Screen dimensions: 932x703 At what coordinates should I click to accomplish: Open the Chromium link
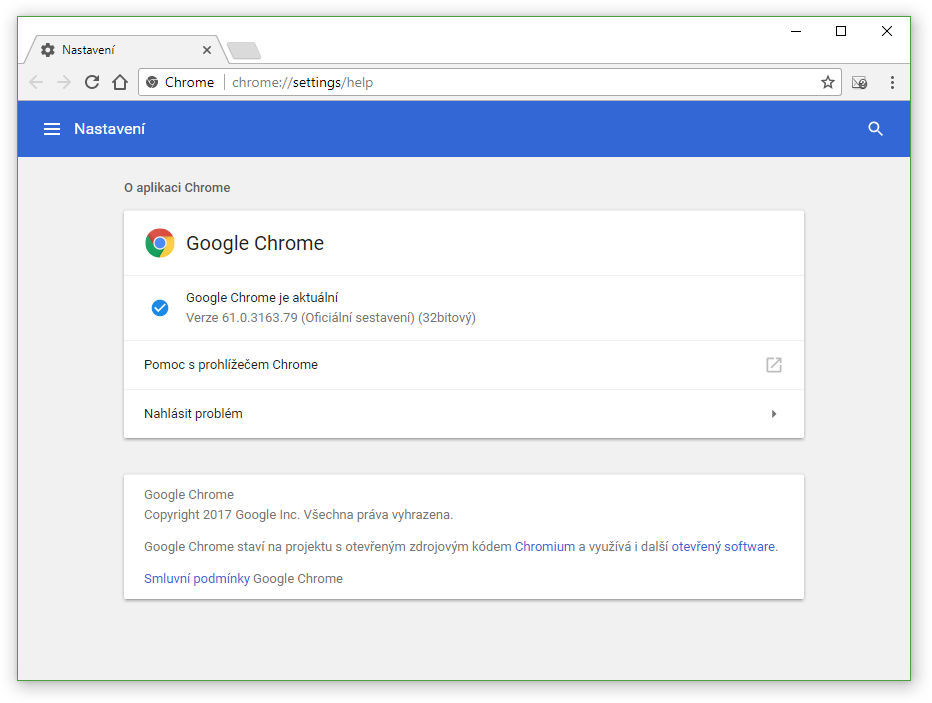[544, 547]
